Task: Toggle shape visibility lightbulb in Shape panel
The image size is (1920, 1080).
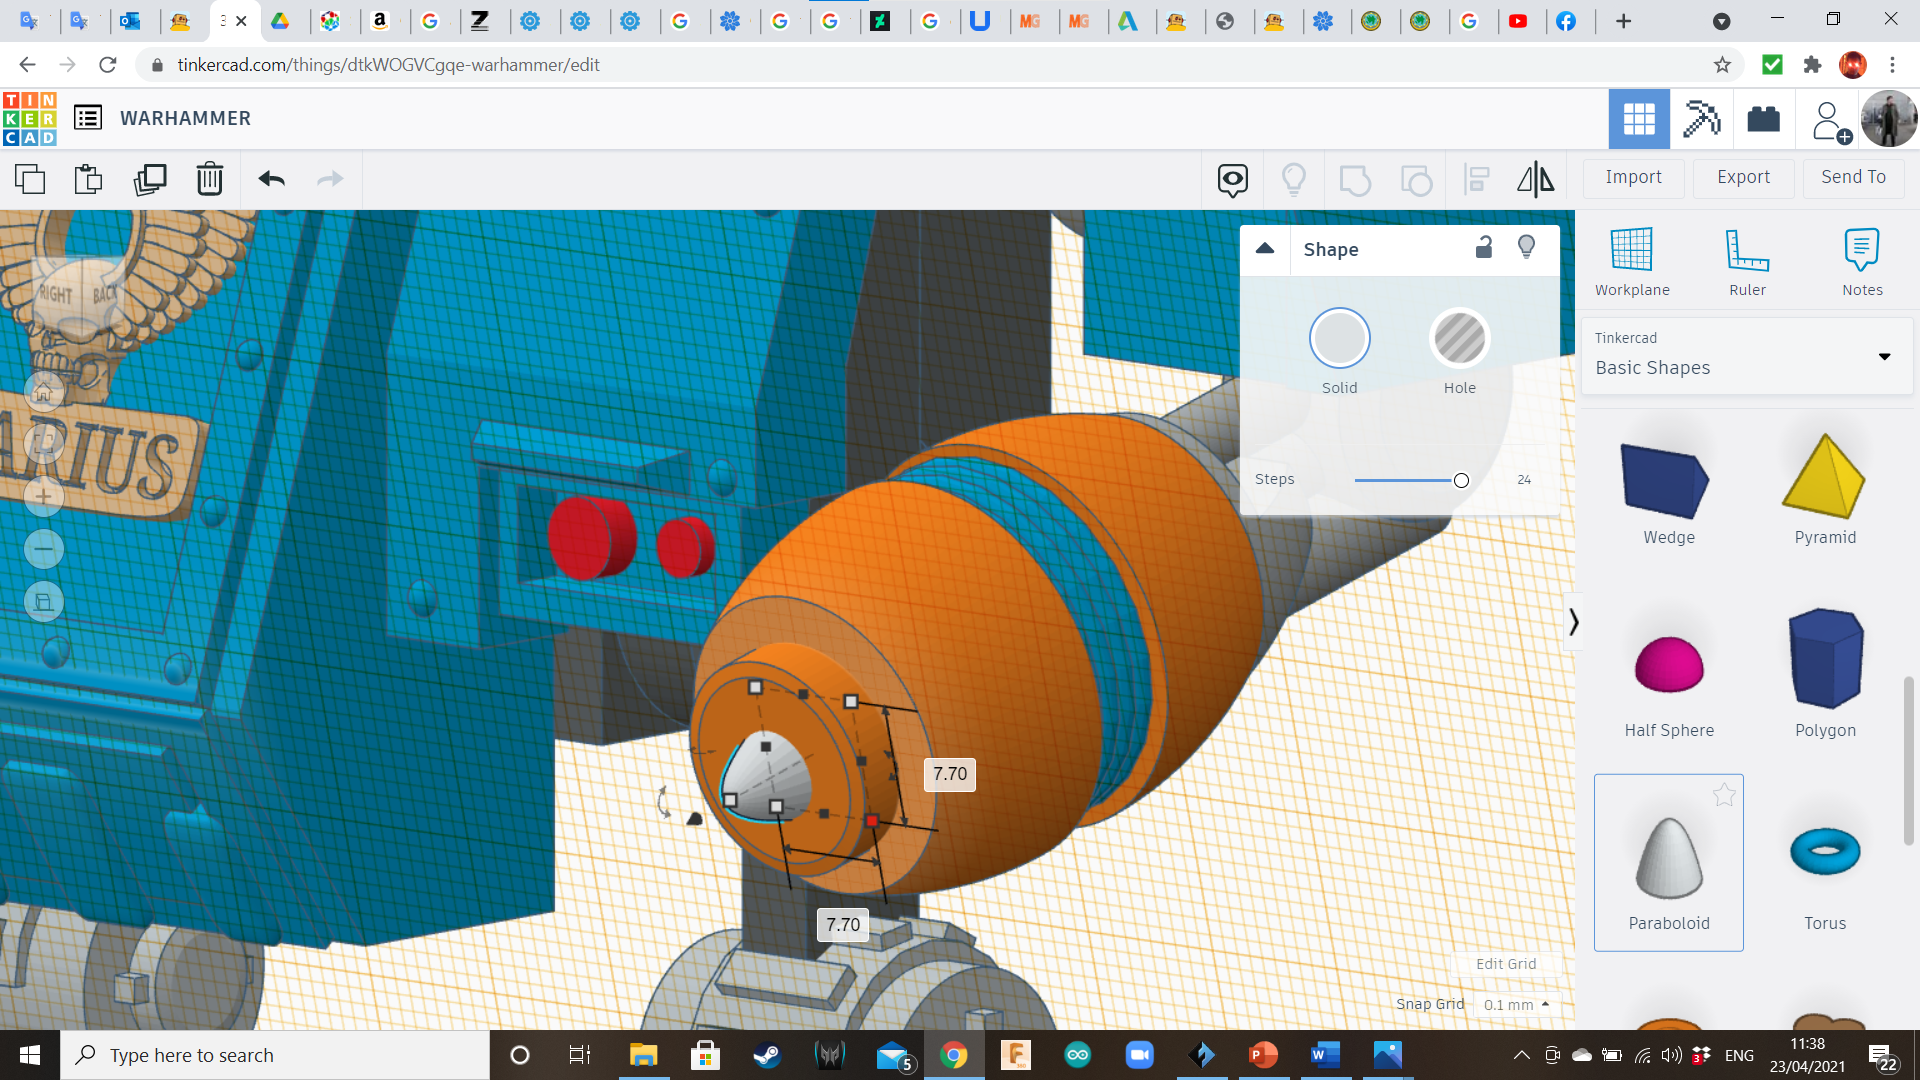Action: coord(1526,248)
